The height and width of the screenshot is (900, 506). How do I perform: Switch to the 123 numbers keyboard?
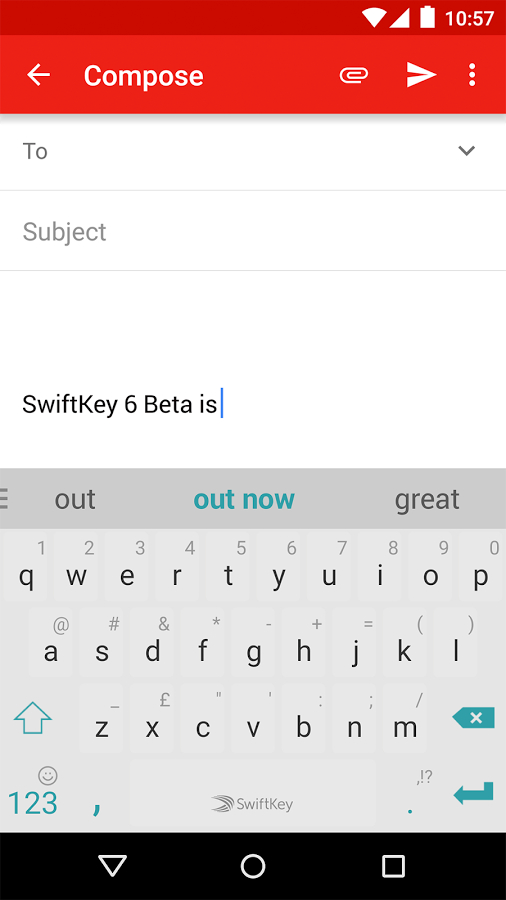[33, 802]
